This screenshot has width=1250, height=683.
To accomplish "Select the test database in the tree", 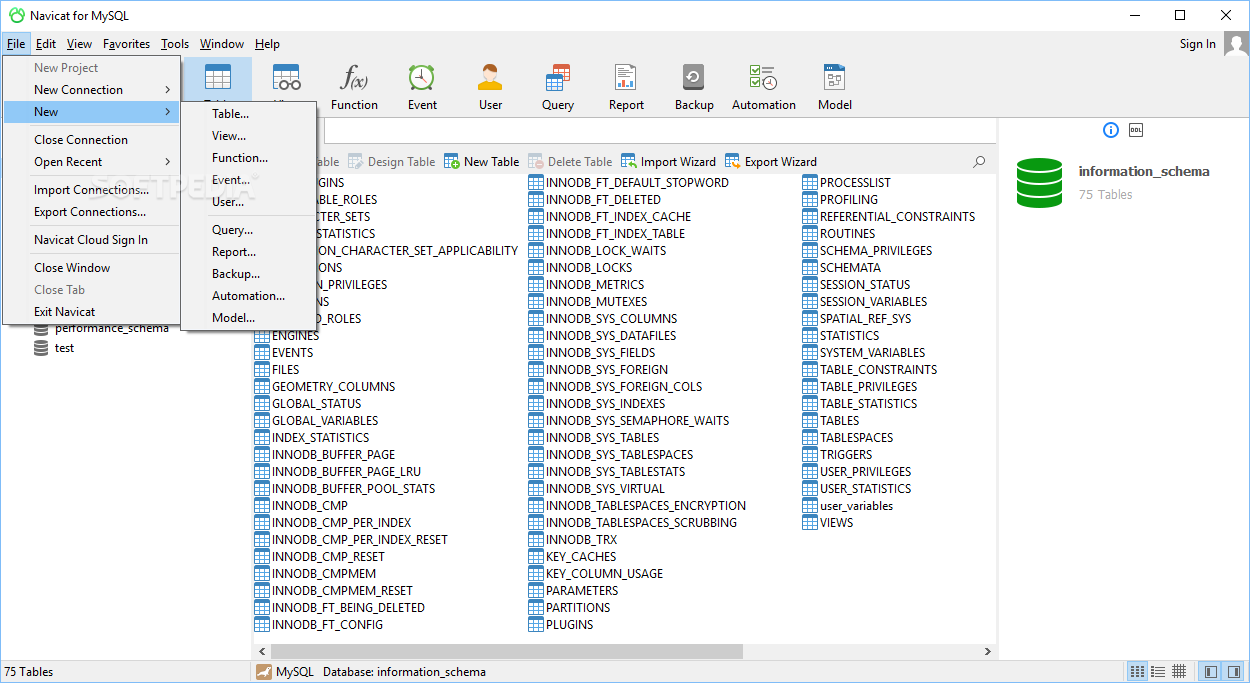I will click(x=64, y=348).
